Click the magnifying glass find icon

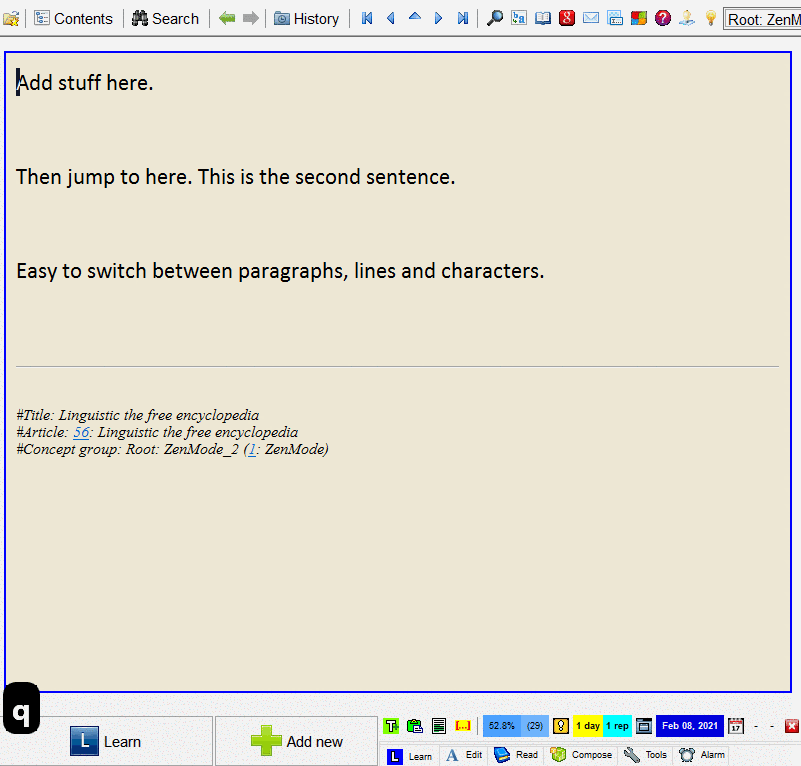click(x=494, y=18)
